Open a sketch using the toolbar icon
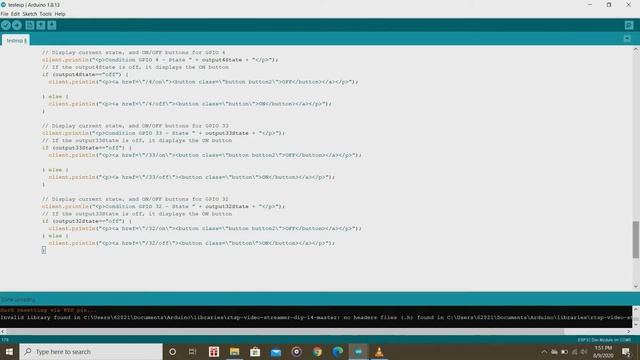This screenshot has height=360, width=640. (41, 25)
